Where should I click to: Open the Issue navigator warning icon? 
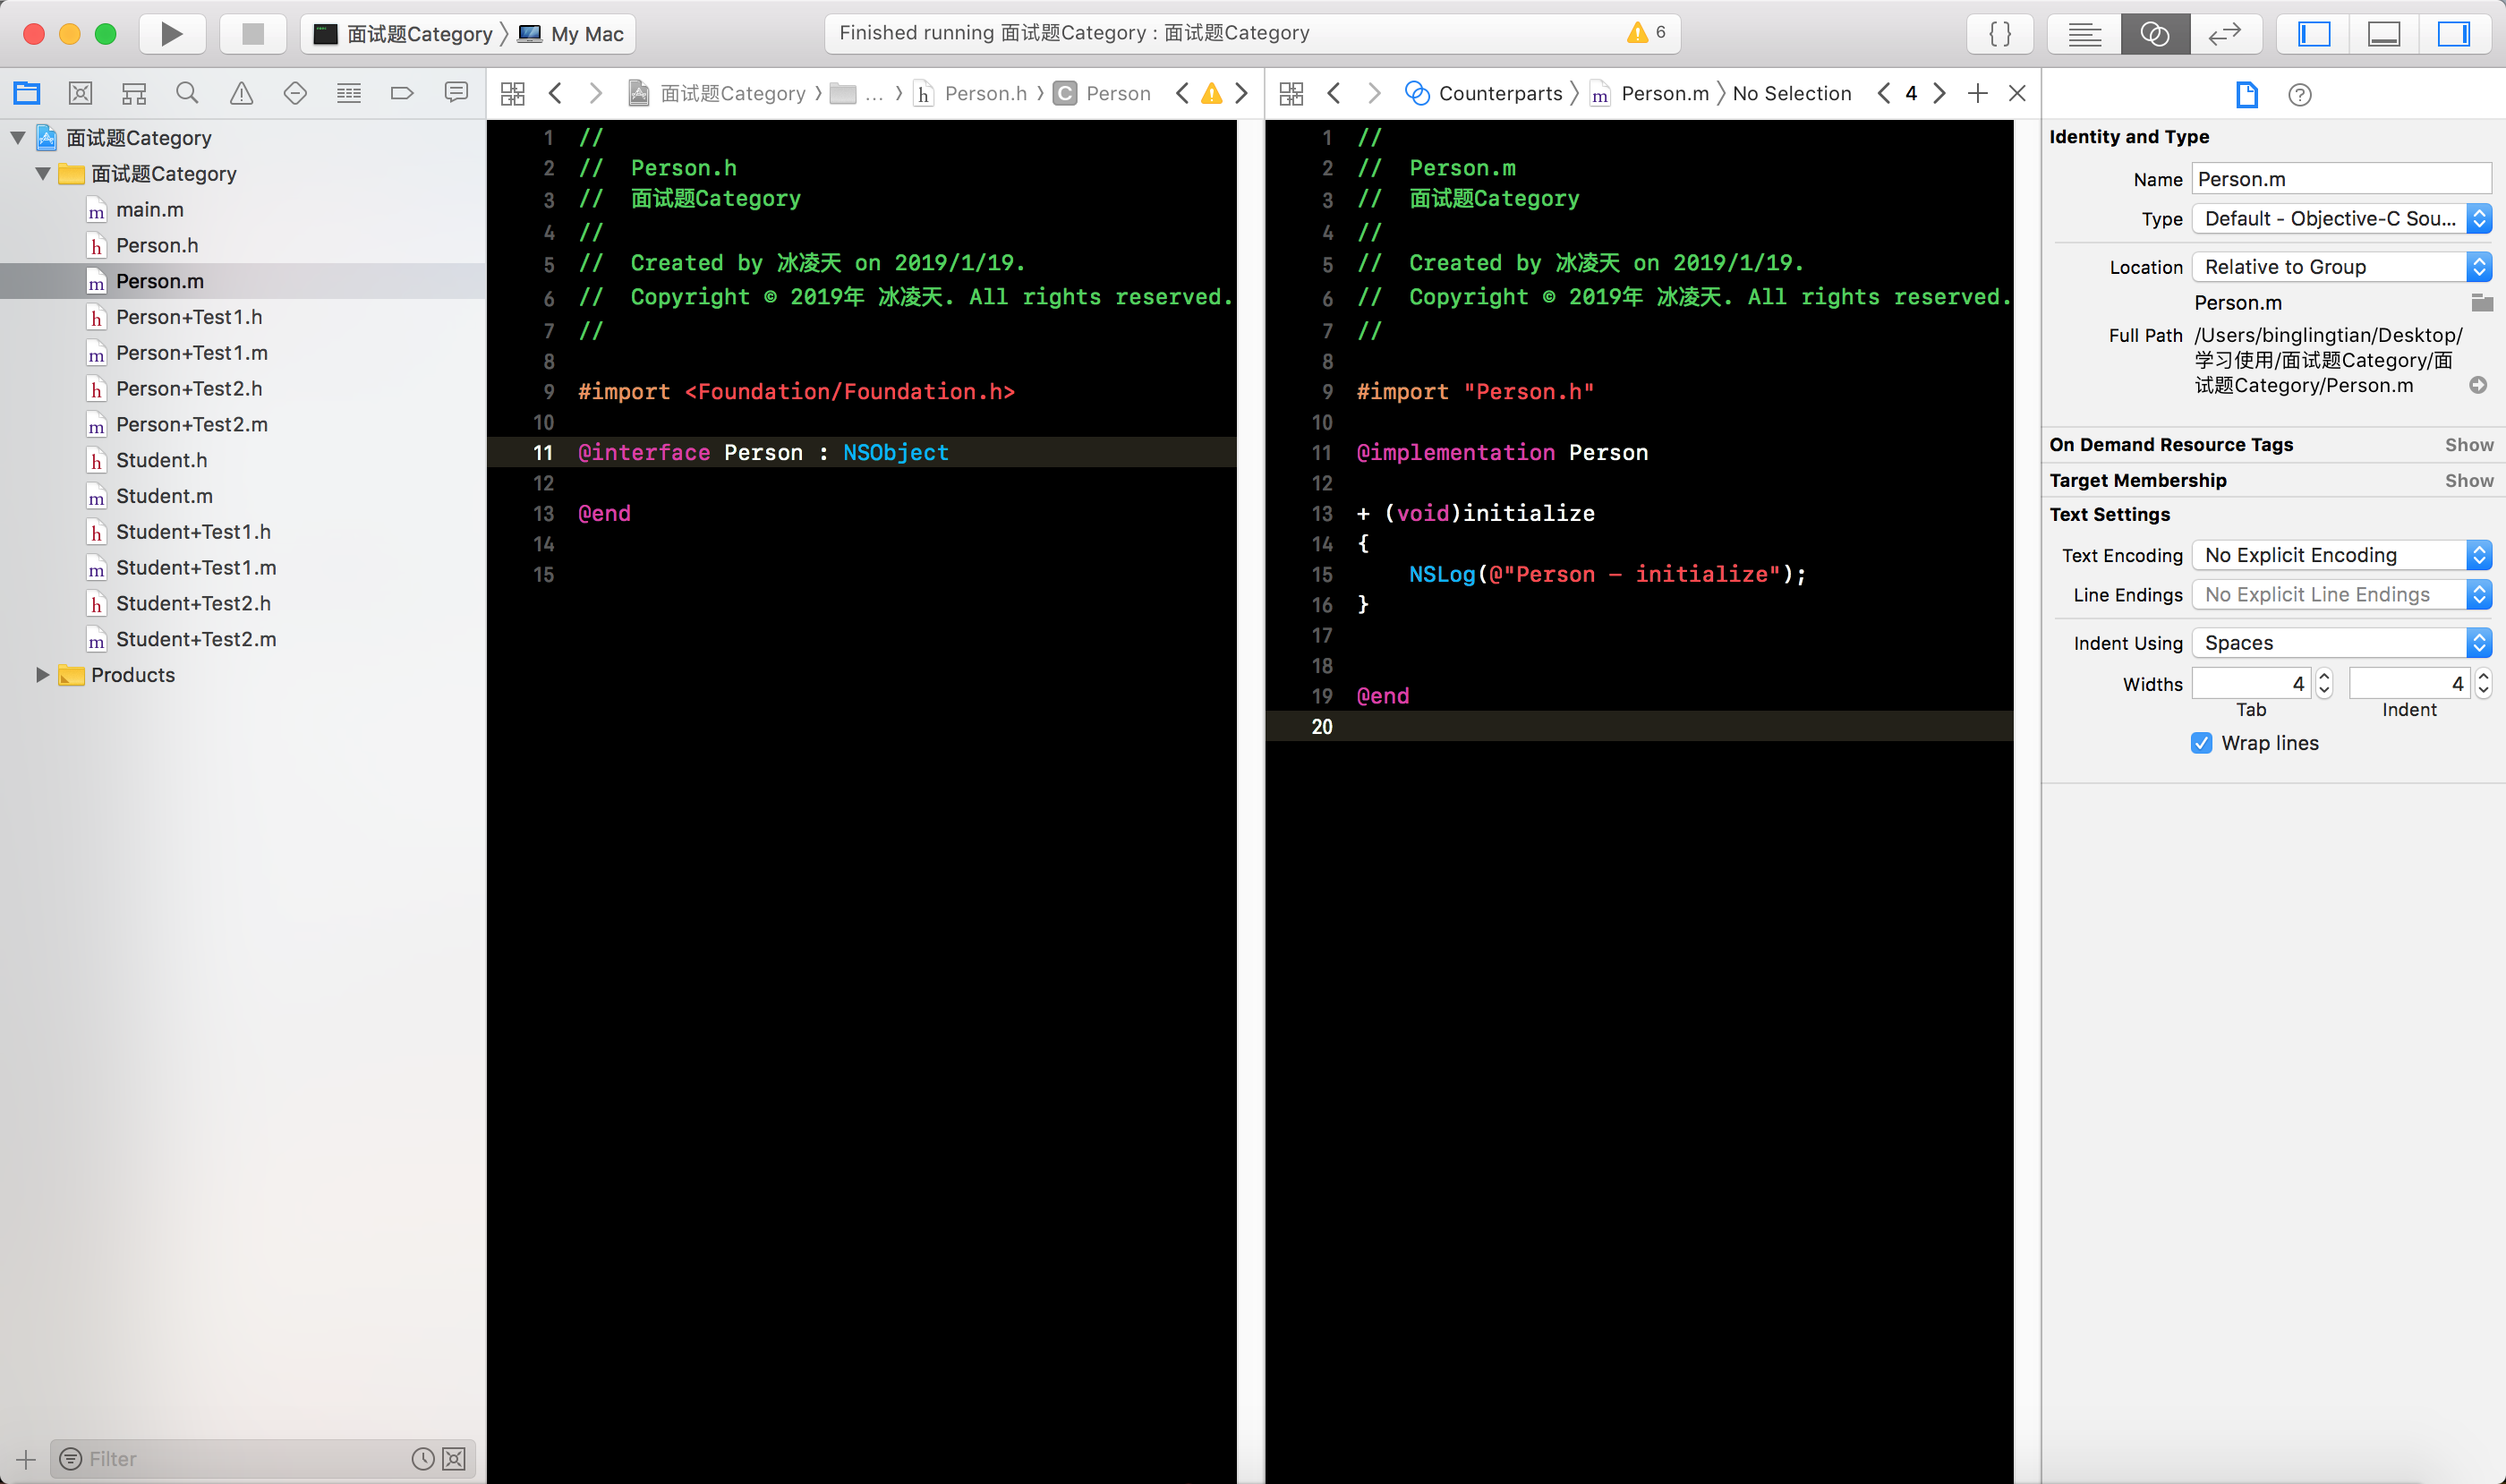coord(241,94)
